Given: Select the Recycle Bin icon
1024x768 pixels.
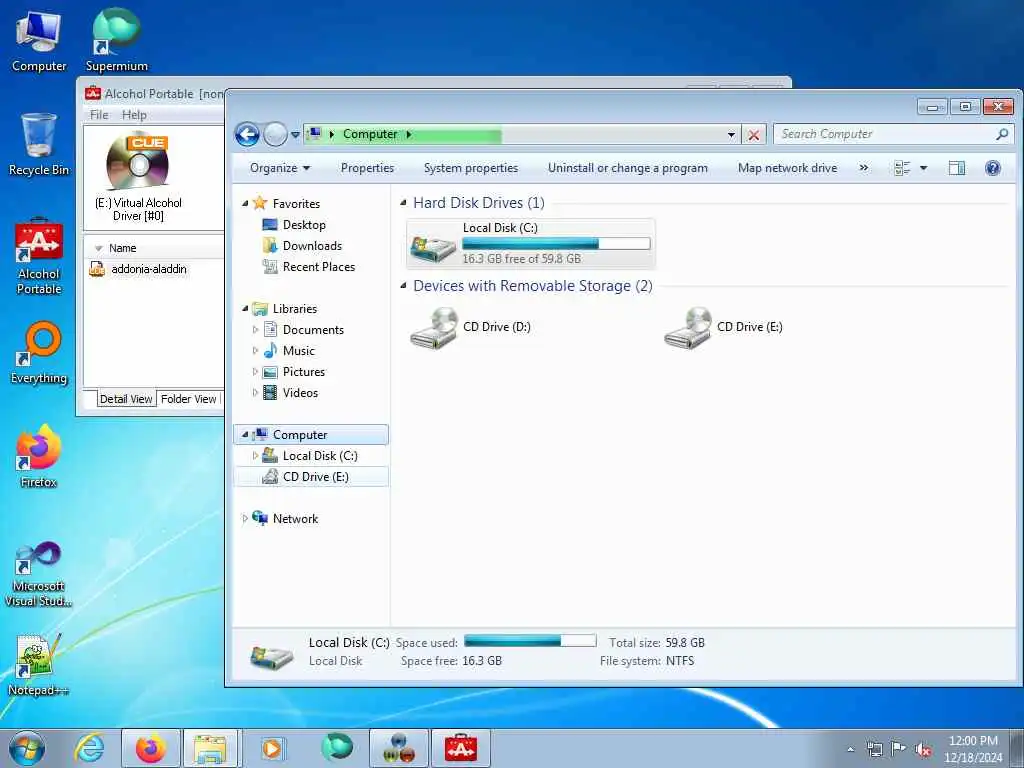Looking at the screenshot, I should [39, 145].
